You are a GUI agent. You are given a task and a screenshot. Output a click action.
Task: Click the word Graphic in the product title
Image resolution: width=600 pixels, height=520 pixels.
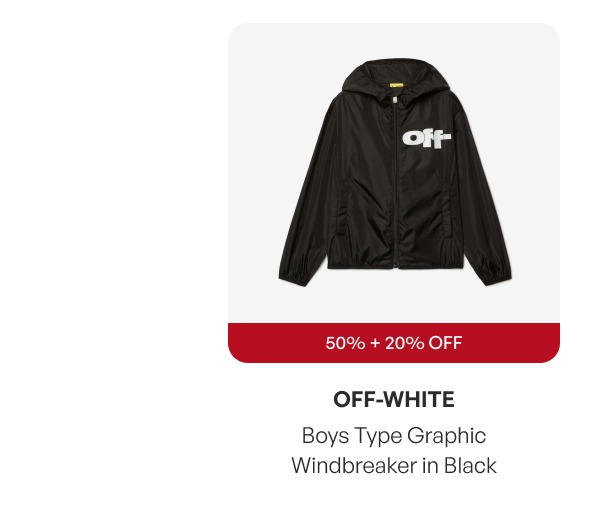447,436
